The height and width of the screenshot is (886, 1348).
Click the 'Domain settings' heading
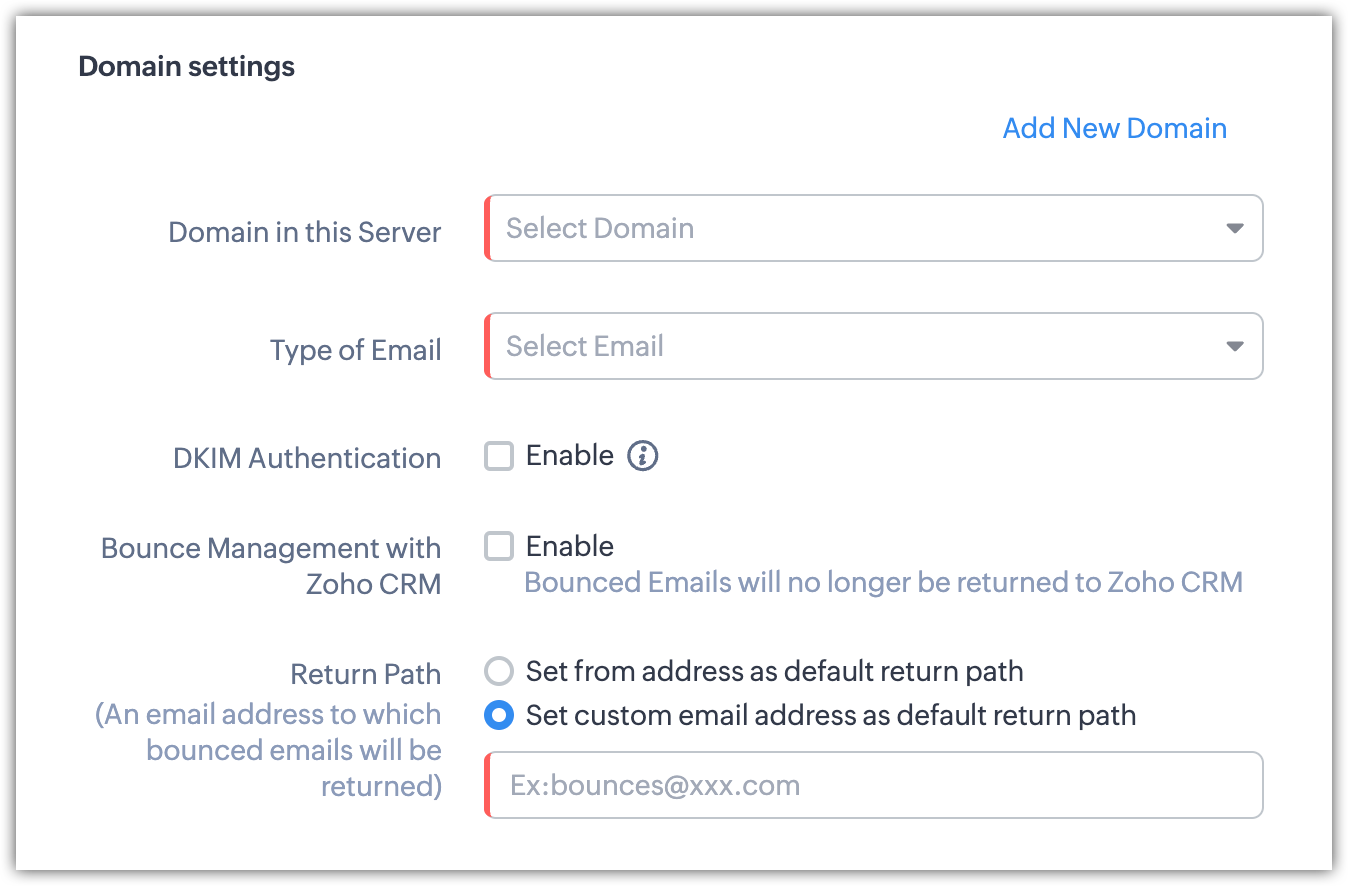pyautogui.click(x=187, y=67)
